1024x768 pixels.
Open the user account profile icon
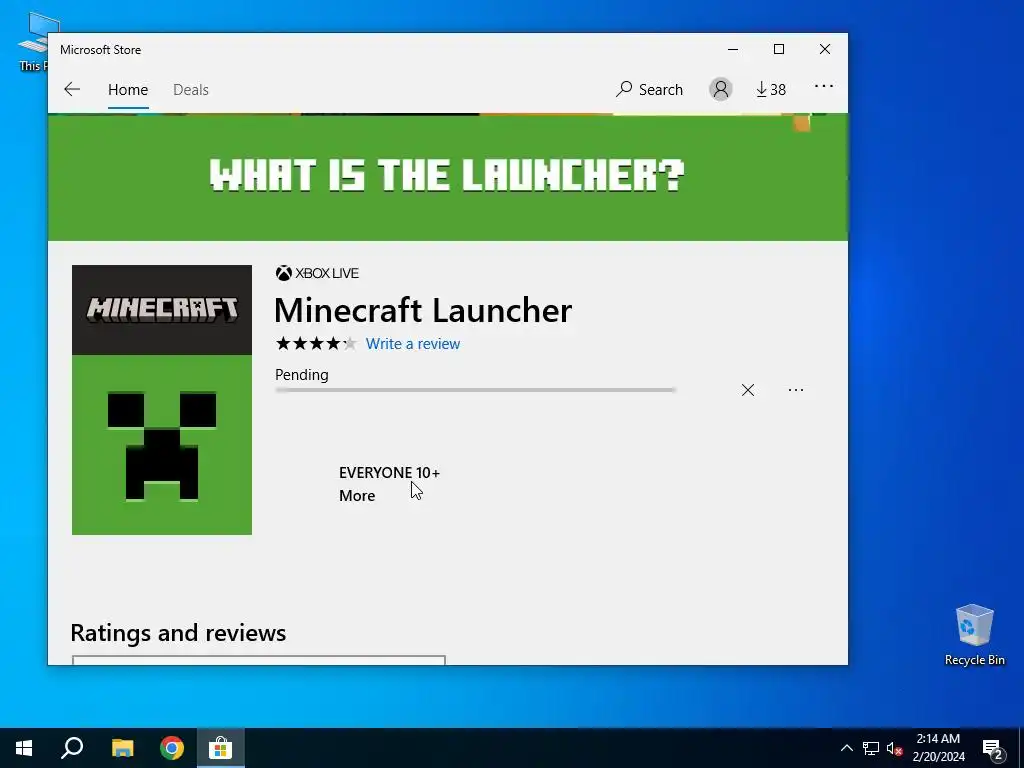coord(721,89)
